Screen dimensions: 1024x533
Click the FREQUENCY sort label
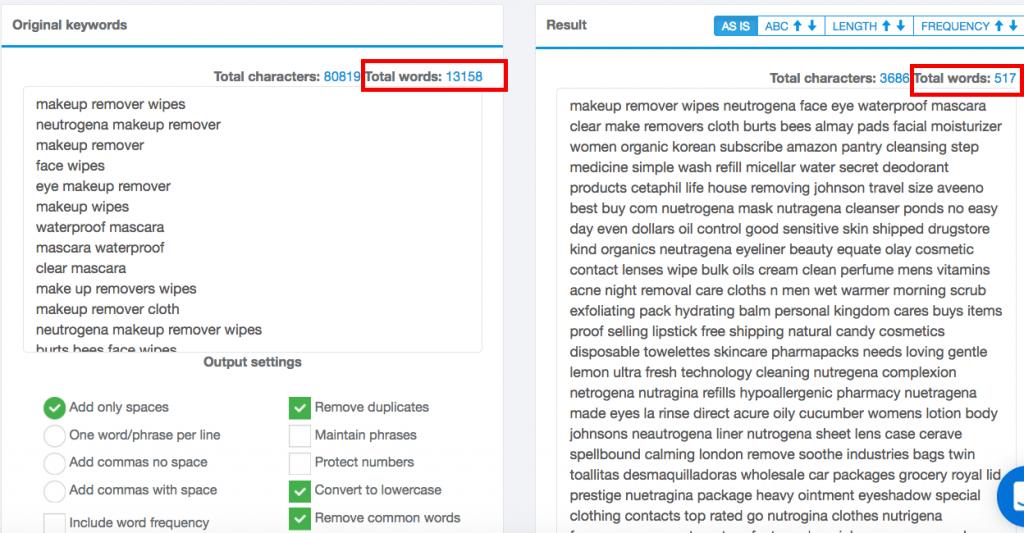pyautogui.click(x=955, y=26)
